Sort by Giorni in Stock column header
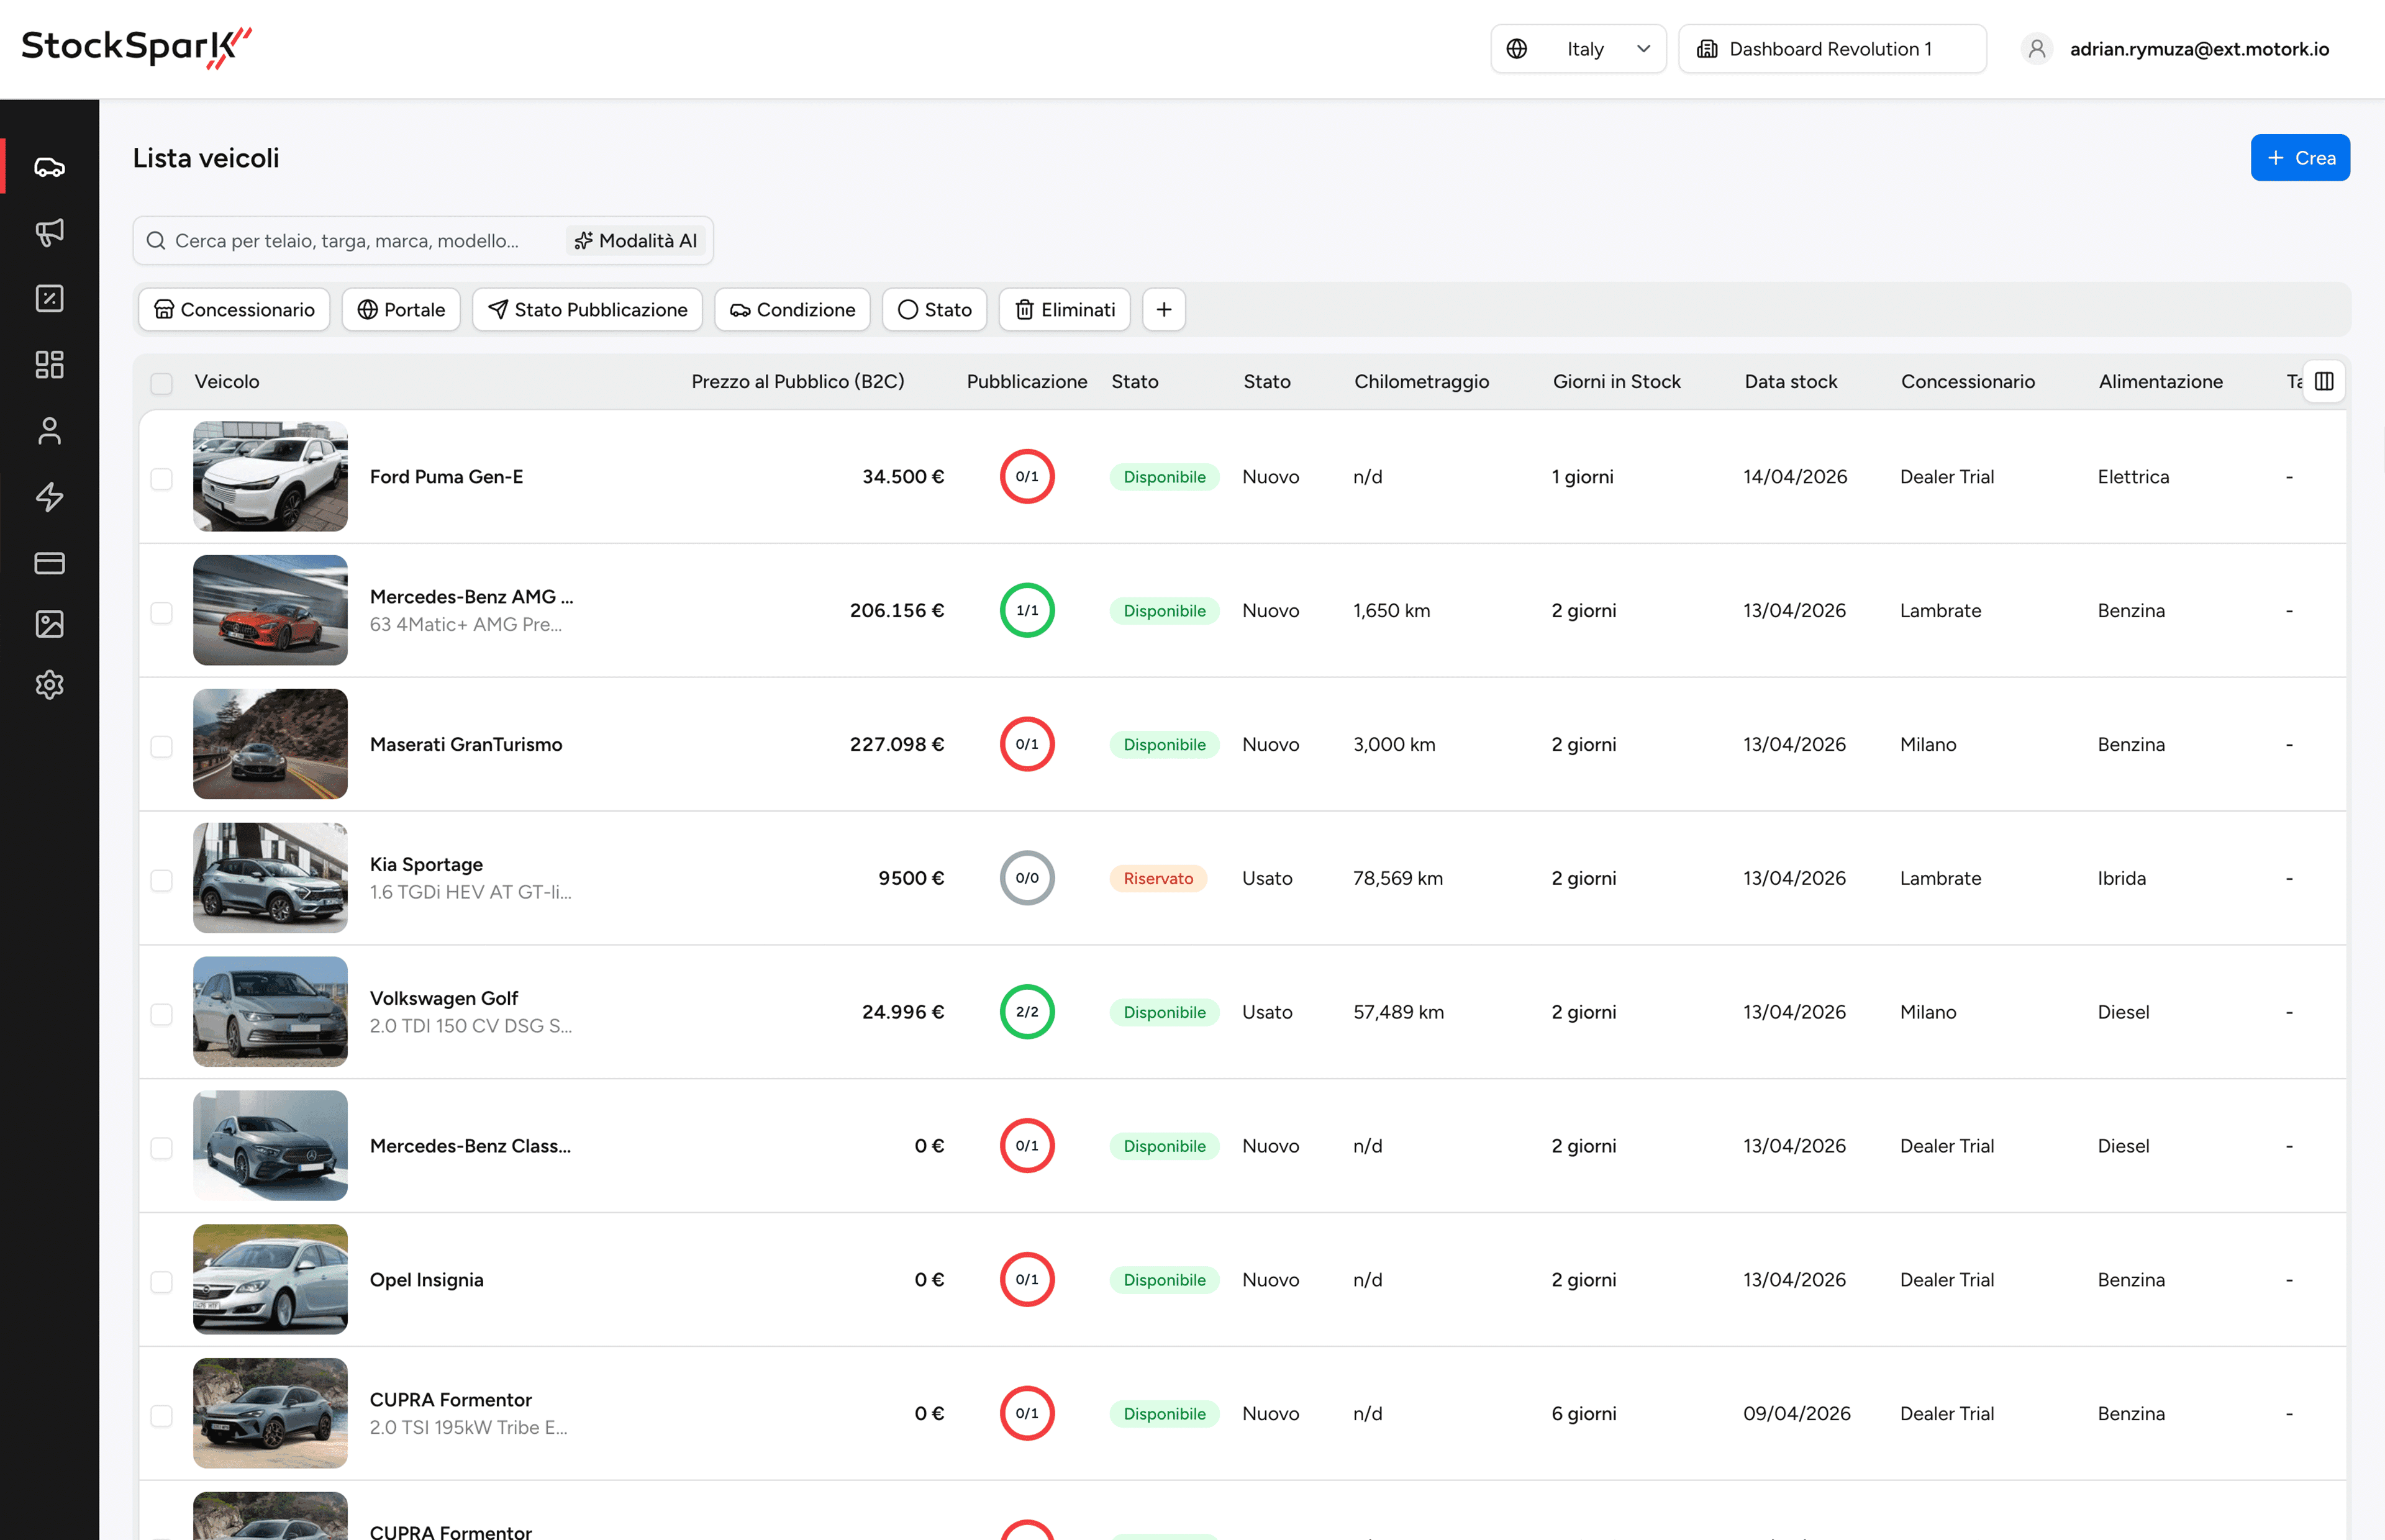 pos(1616,381)
